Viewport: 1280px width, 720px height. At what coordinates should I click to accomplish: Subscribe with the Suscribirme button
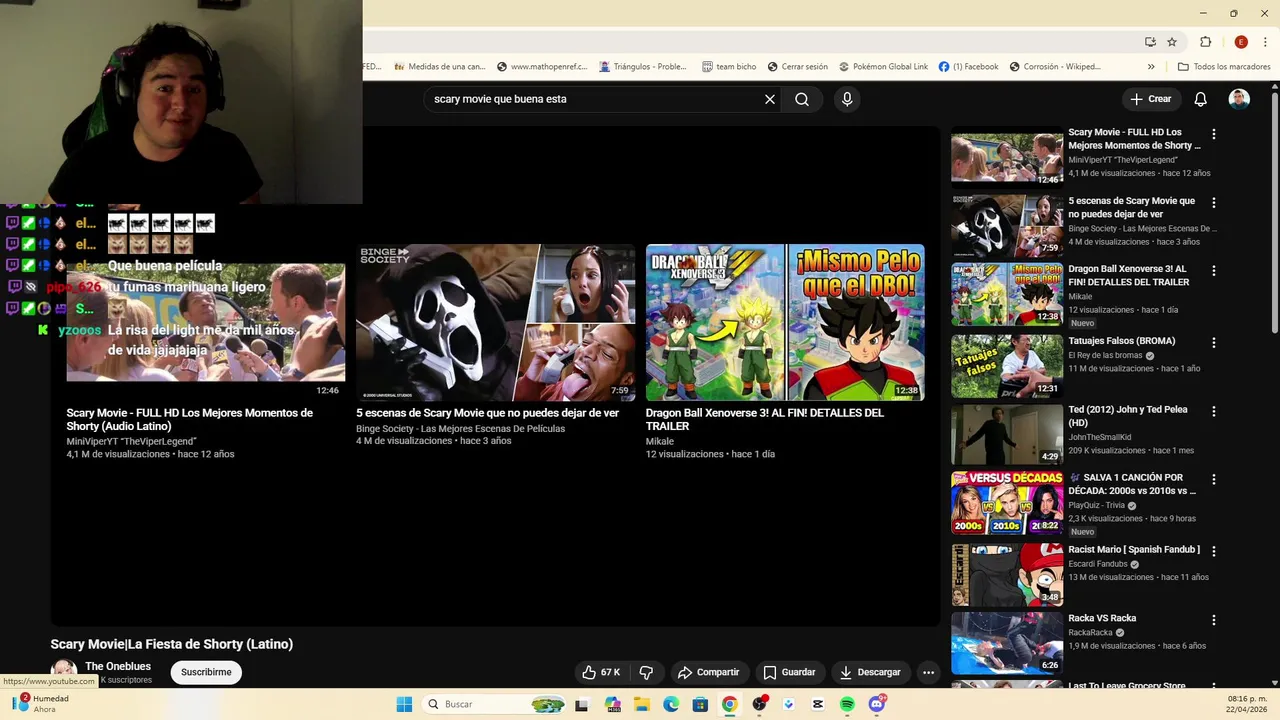click(206, 672)
